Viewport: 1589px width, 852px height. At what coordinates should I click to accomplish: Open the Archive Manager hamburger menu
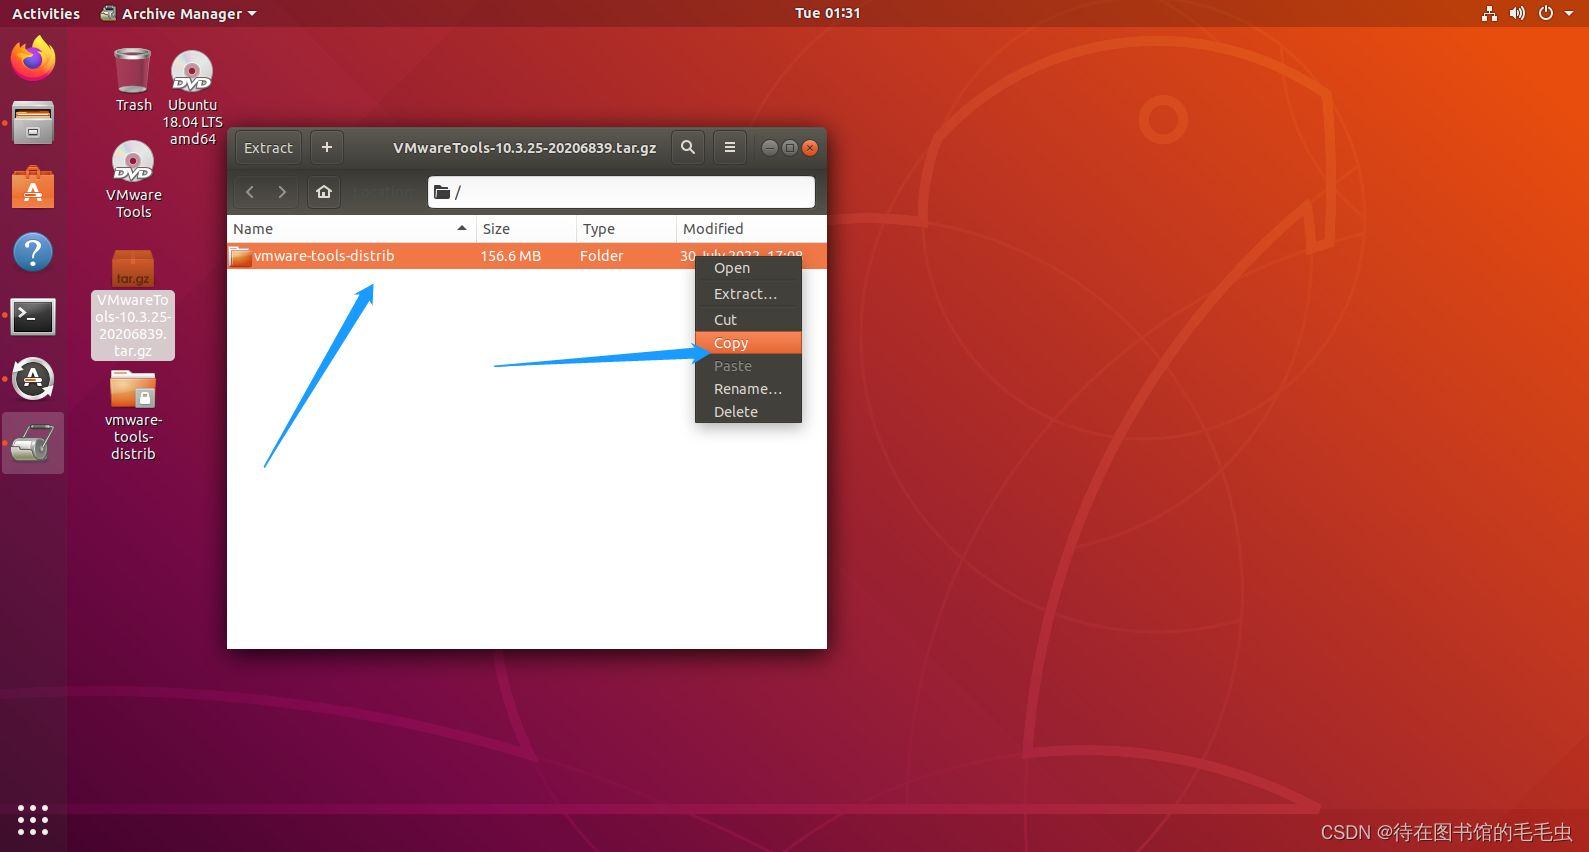(x=730, y=148)
